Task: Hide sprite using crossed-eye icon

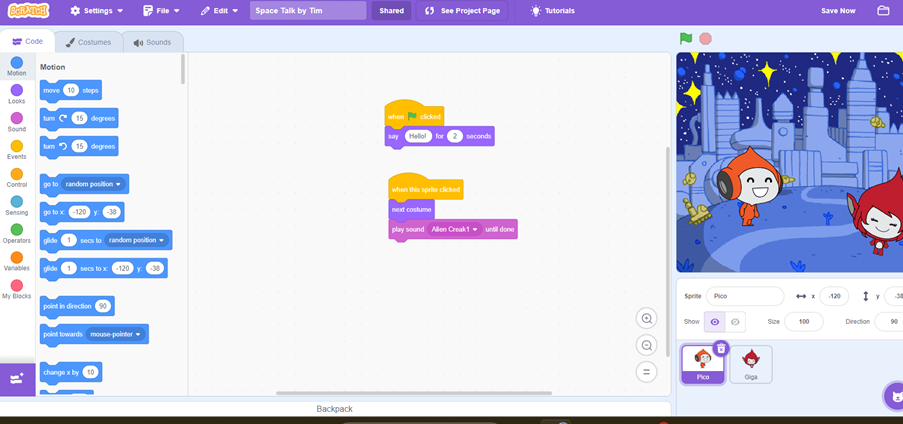Action: point(735,322)
